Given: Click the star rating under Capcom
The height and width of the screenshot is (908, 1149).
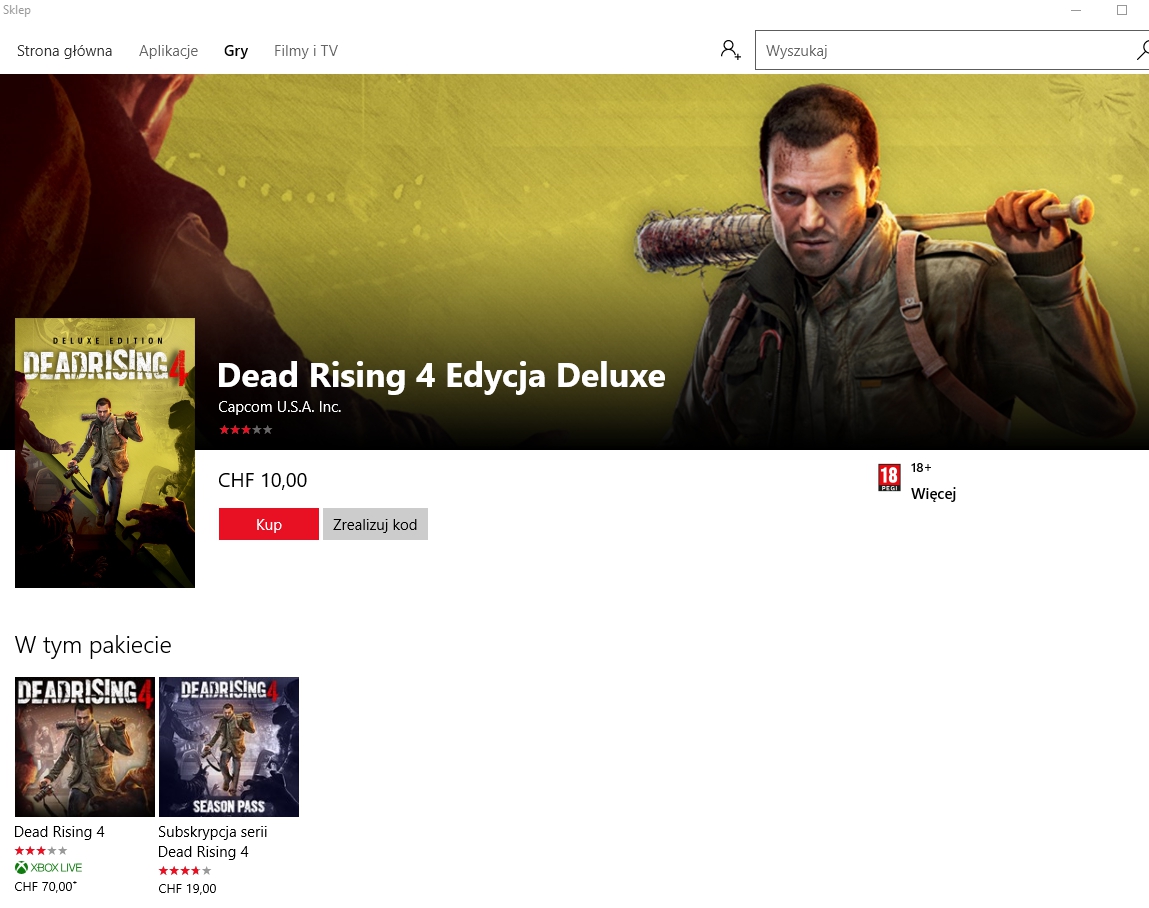Looking at the screenshot, I should [245, 430].
